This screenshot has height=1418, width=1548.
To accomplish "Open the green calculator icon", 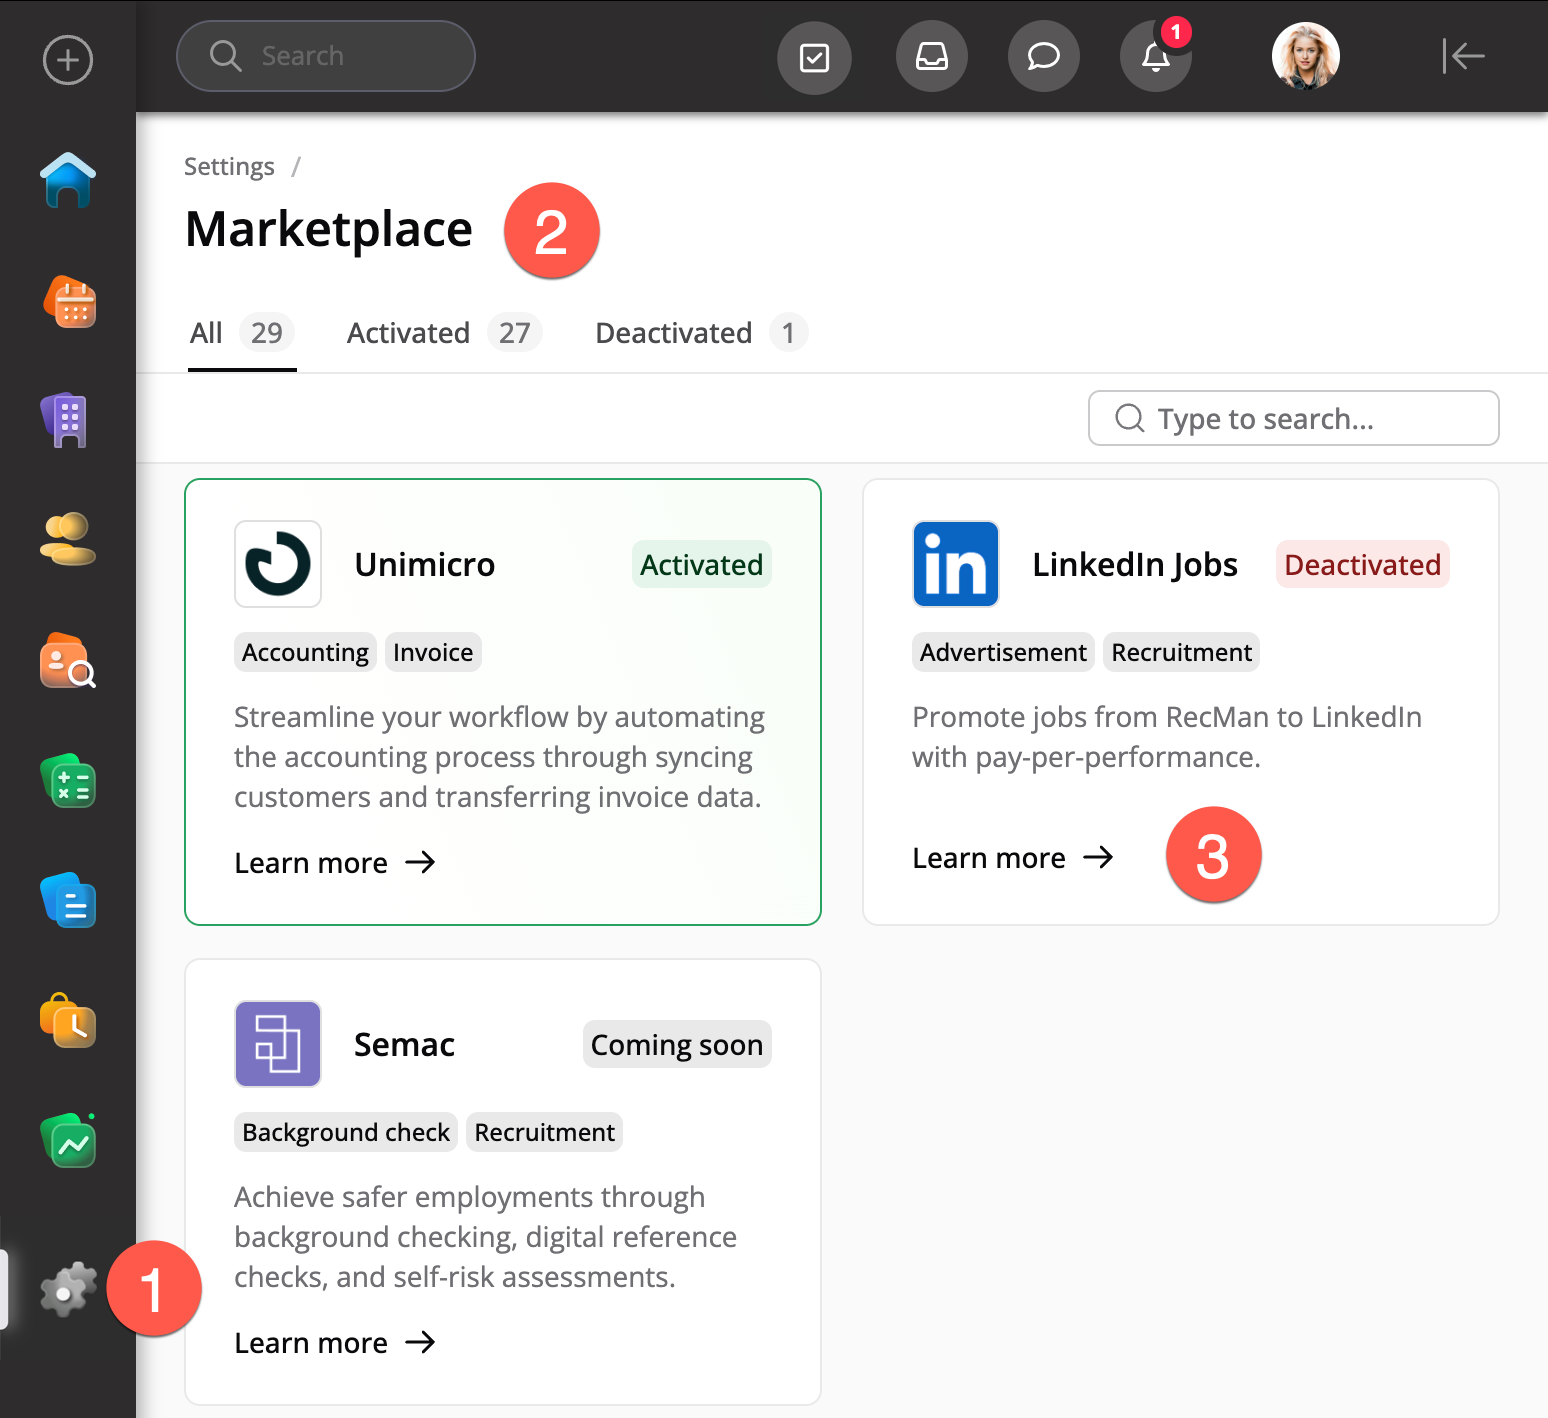I will (x=68, y=781).
